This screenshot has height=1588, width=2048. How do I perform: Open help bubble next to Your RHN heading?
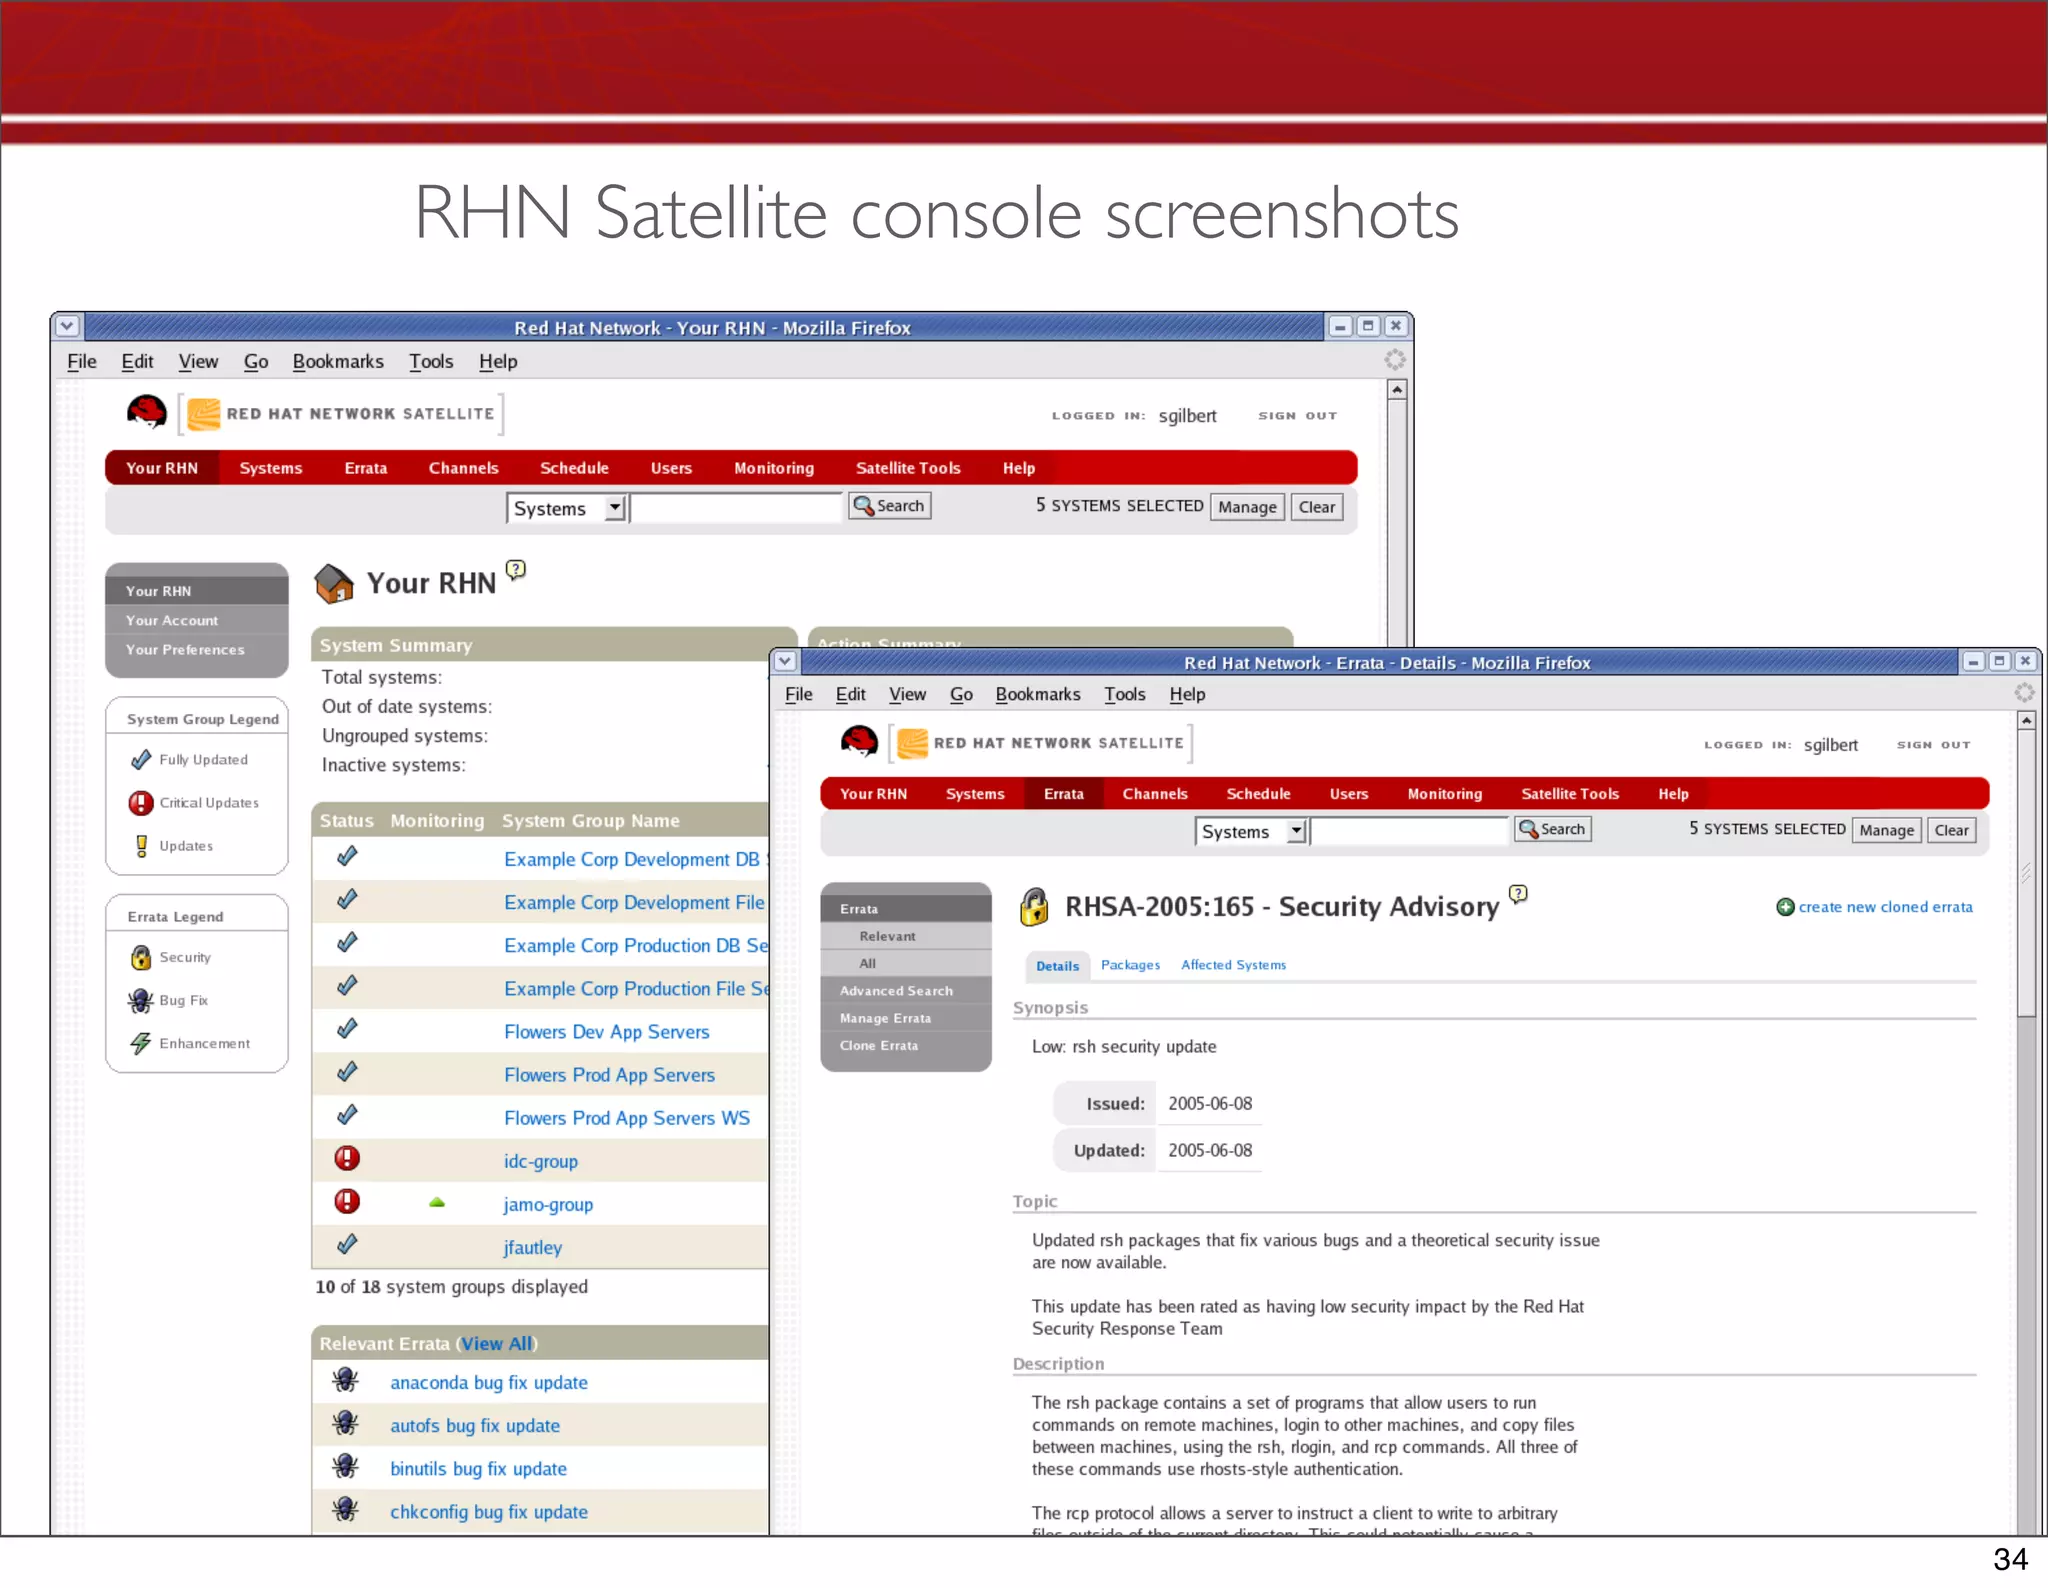tap(515, 570)
